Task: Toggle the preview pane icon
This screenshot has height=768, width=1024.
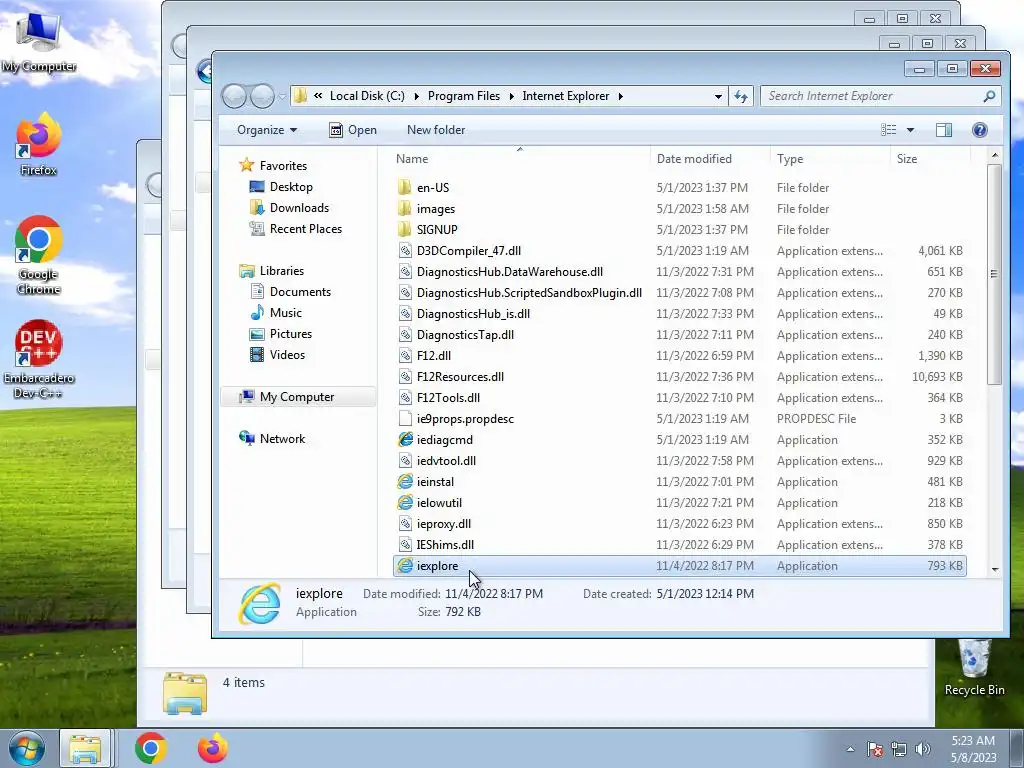Action: click(944, 130)
